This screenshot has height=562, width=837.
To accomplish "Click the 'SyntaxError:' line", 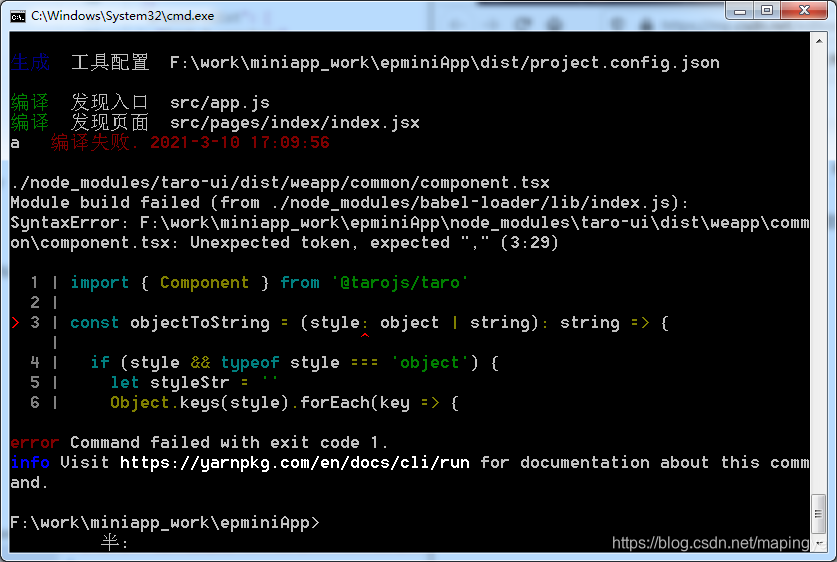I will (x=409, y=223).
